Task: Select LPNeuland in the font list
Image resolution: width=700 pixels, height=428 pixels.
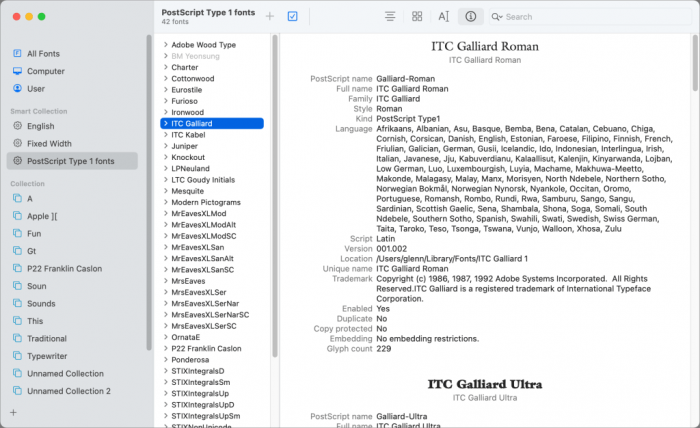Action: click(x=190, y=168)
